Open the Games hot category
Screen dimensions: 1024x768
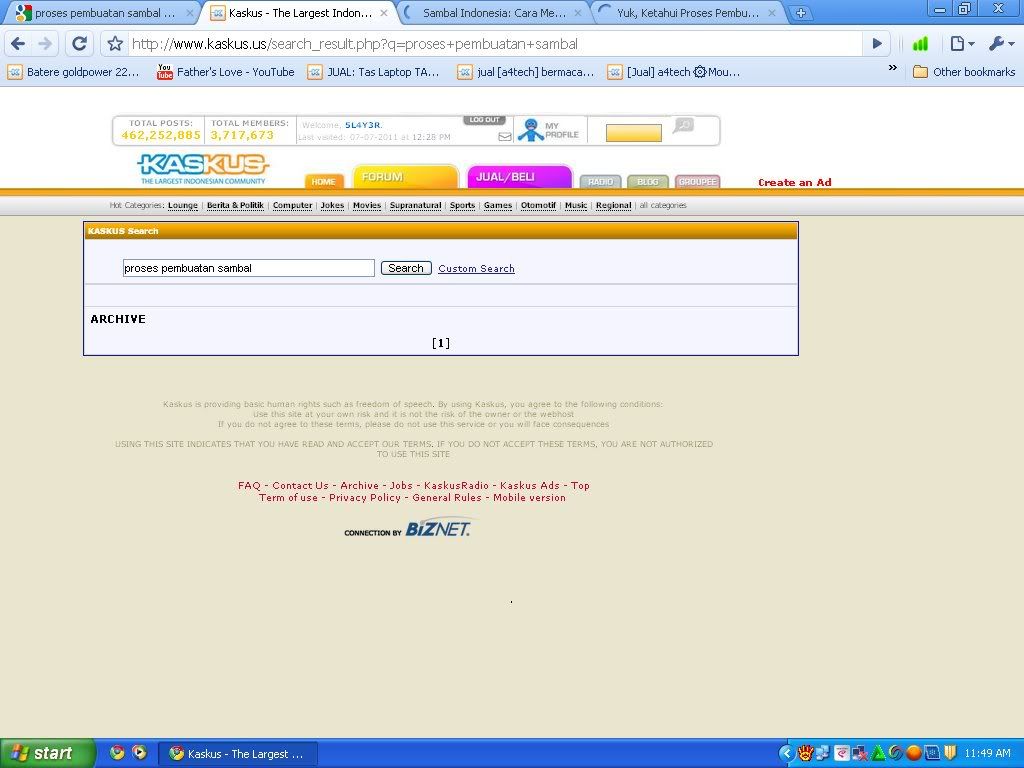(x=498, y=205)
